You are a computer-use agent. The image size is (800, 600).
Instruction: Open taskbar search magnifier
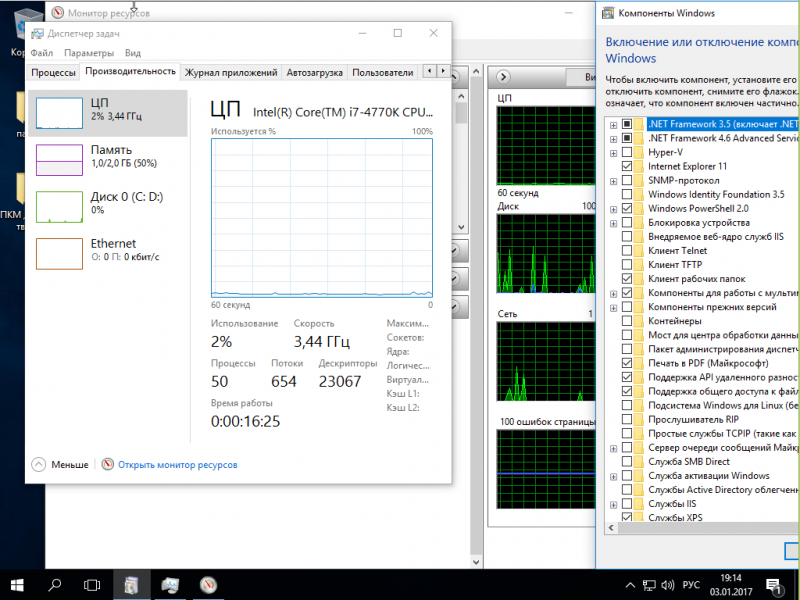(55, 585)
